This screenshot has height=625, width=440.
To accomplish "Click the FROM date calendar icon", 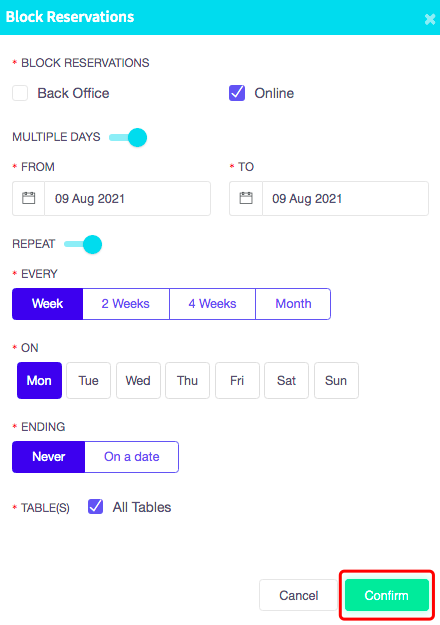I will (x=28, y=198).
